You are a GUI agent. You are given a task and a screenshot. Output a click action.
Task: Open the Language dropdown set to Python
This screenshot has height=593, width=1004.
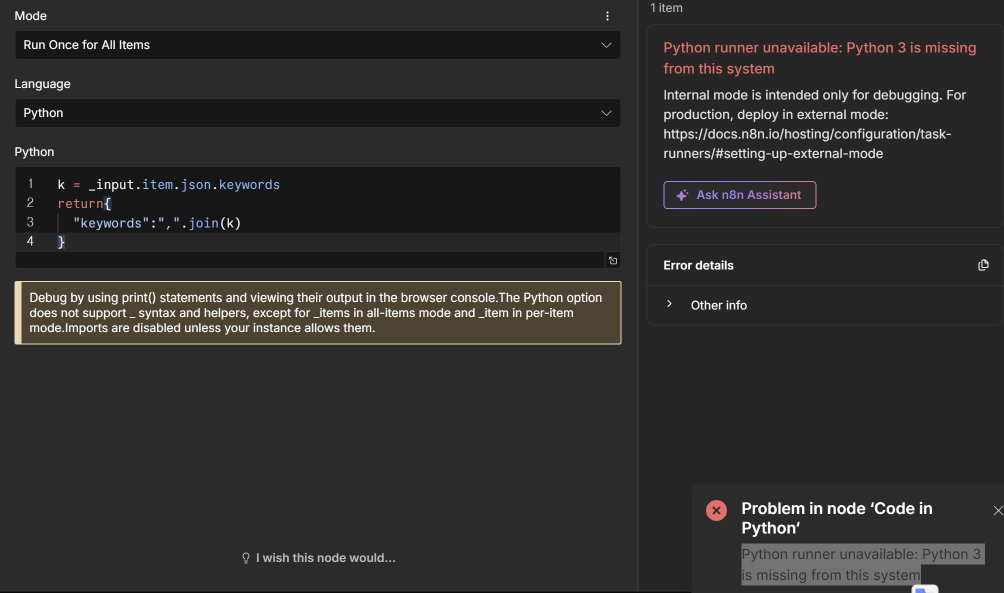[x=318, y=113]
